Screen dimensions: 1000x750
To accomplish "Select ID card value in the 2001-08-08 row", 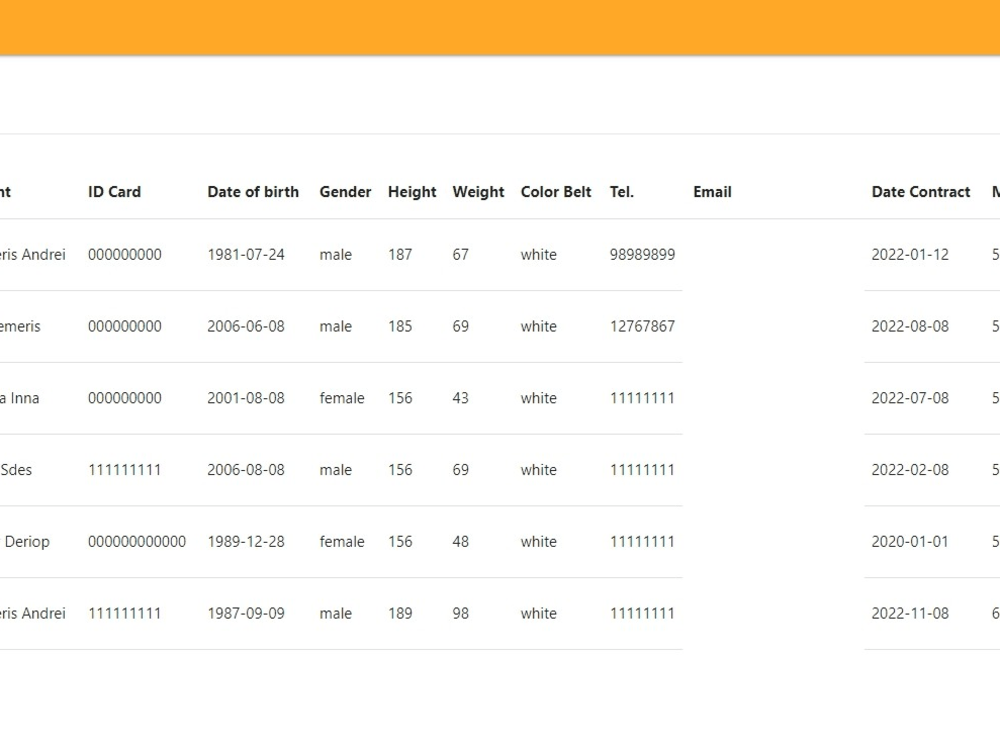I will tap(125, 398).
